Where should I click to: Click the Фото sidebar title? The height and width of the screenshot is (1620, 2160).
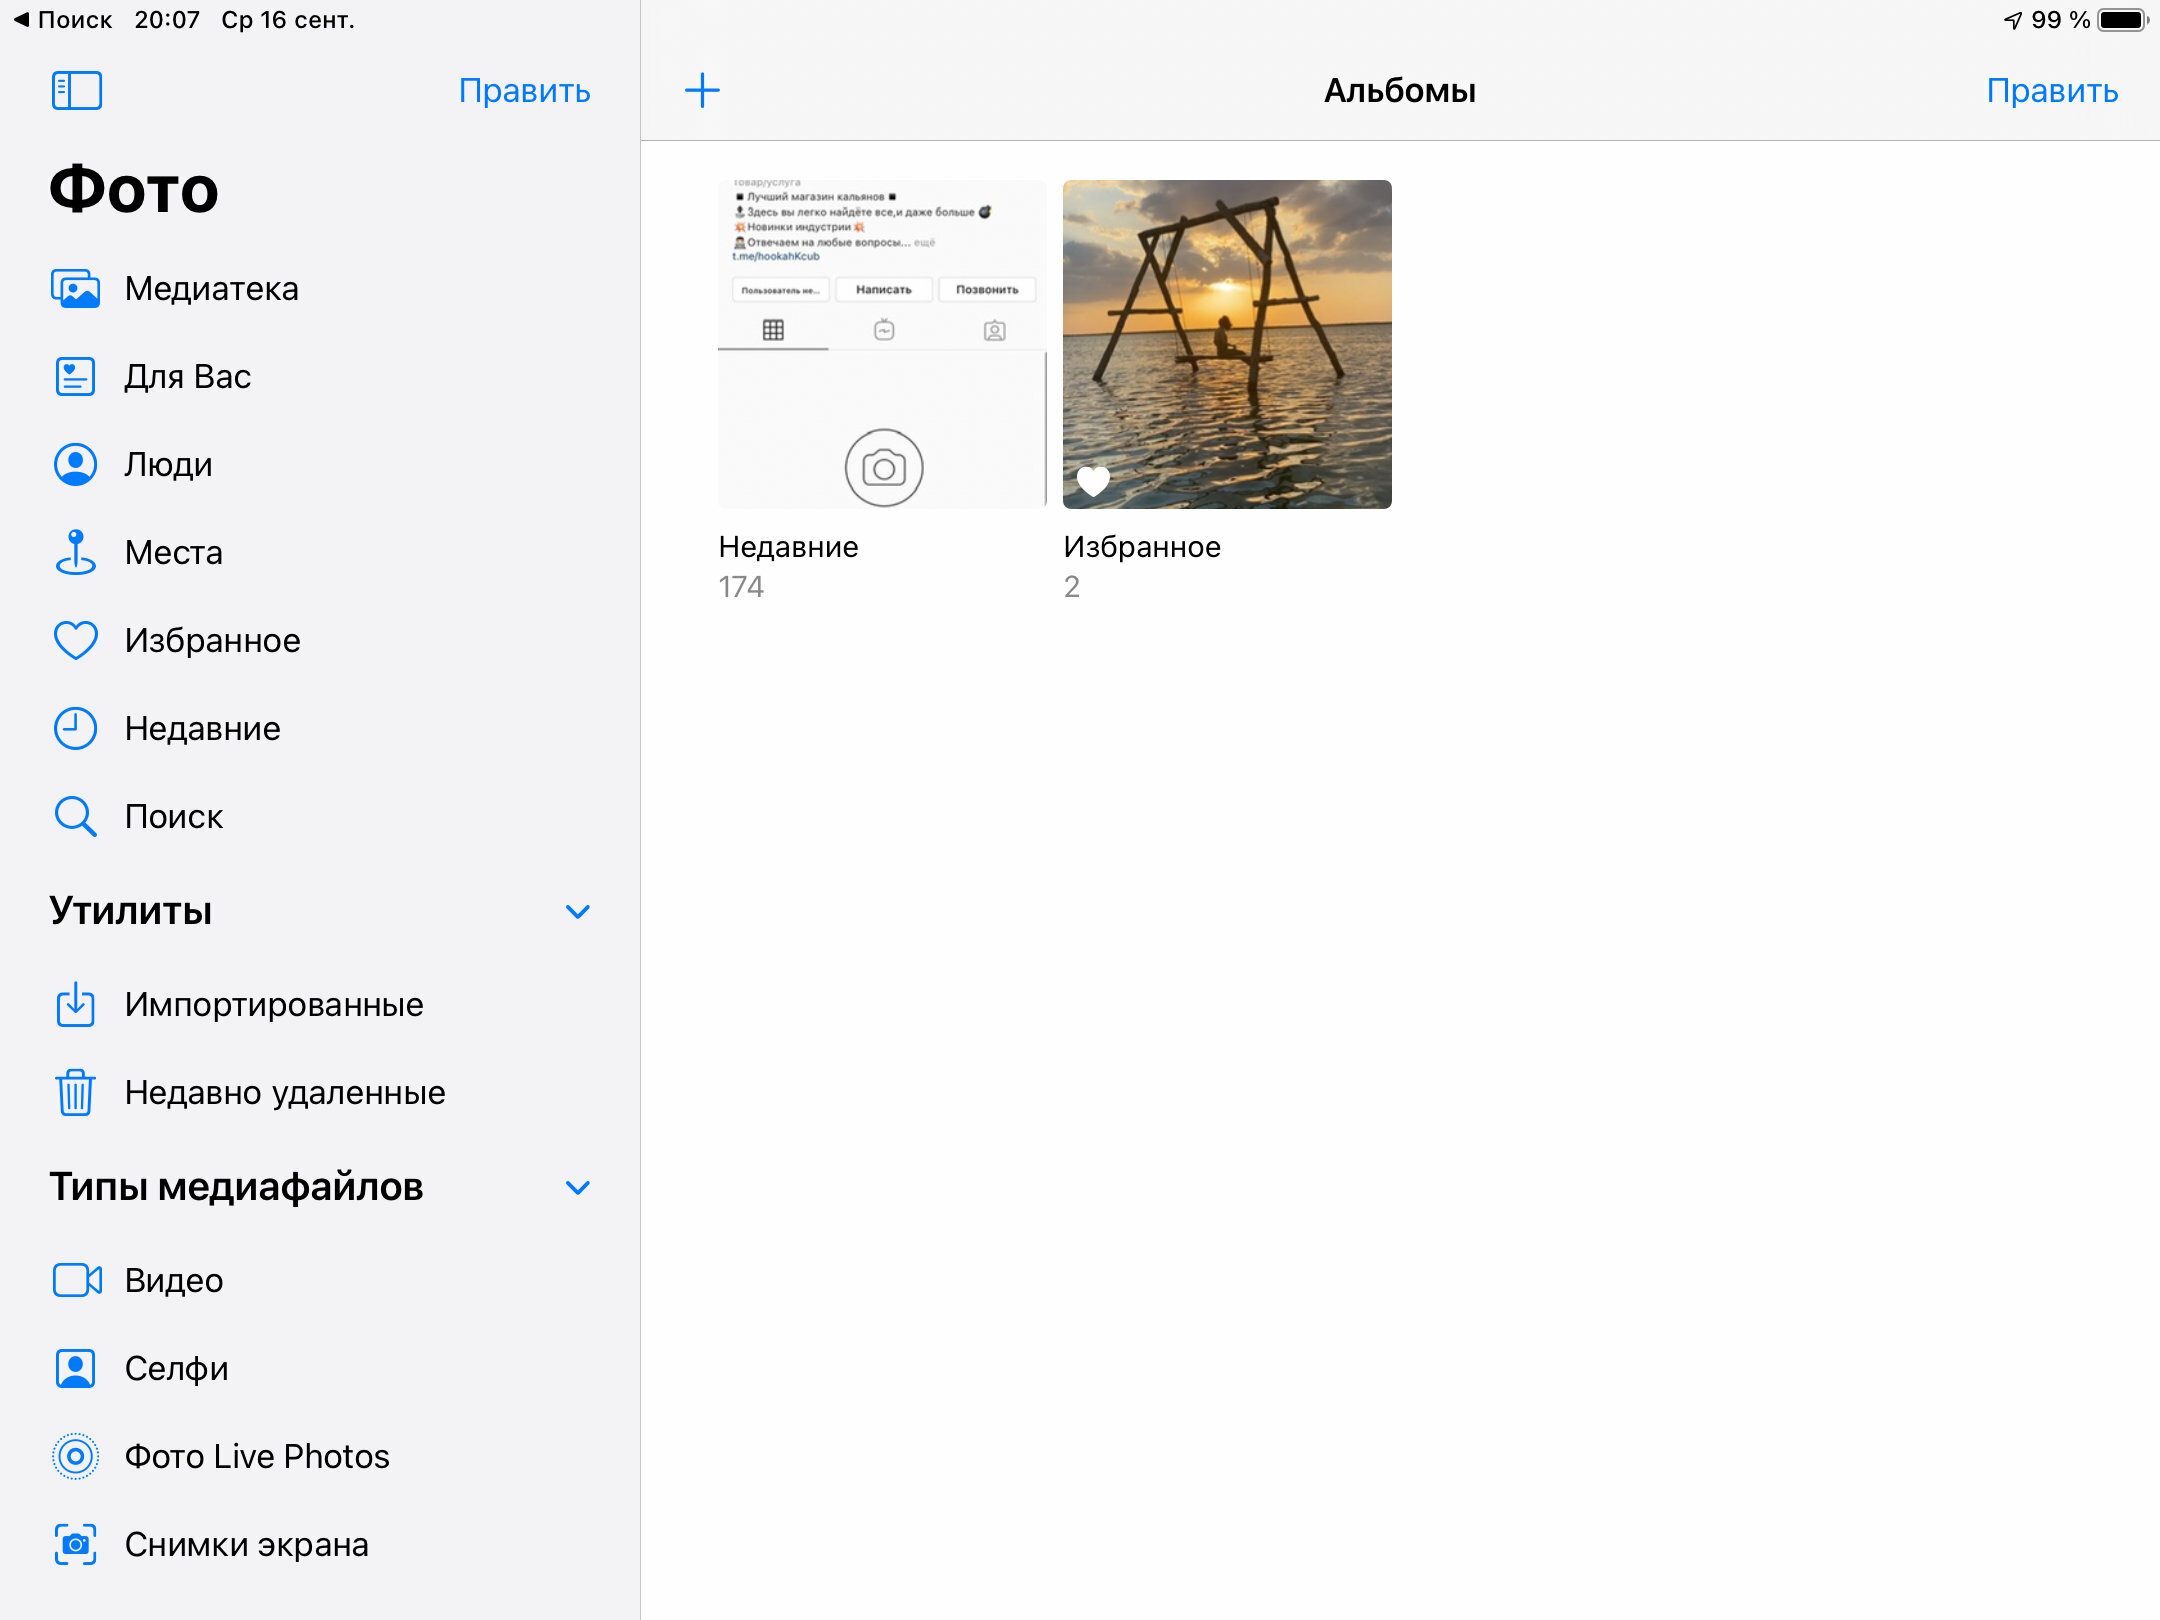pos(134,190)
